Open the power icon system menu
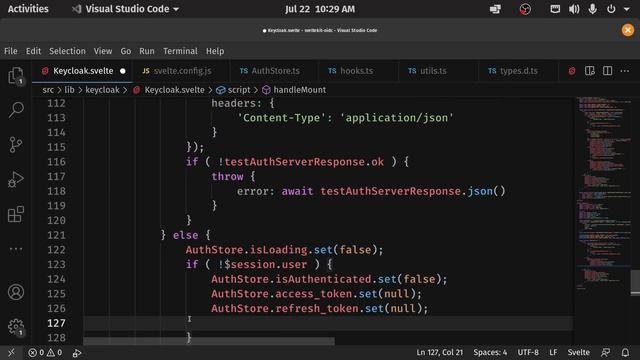 [x=611, y=9]
